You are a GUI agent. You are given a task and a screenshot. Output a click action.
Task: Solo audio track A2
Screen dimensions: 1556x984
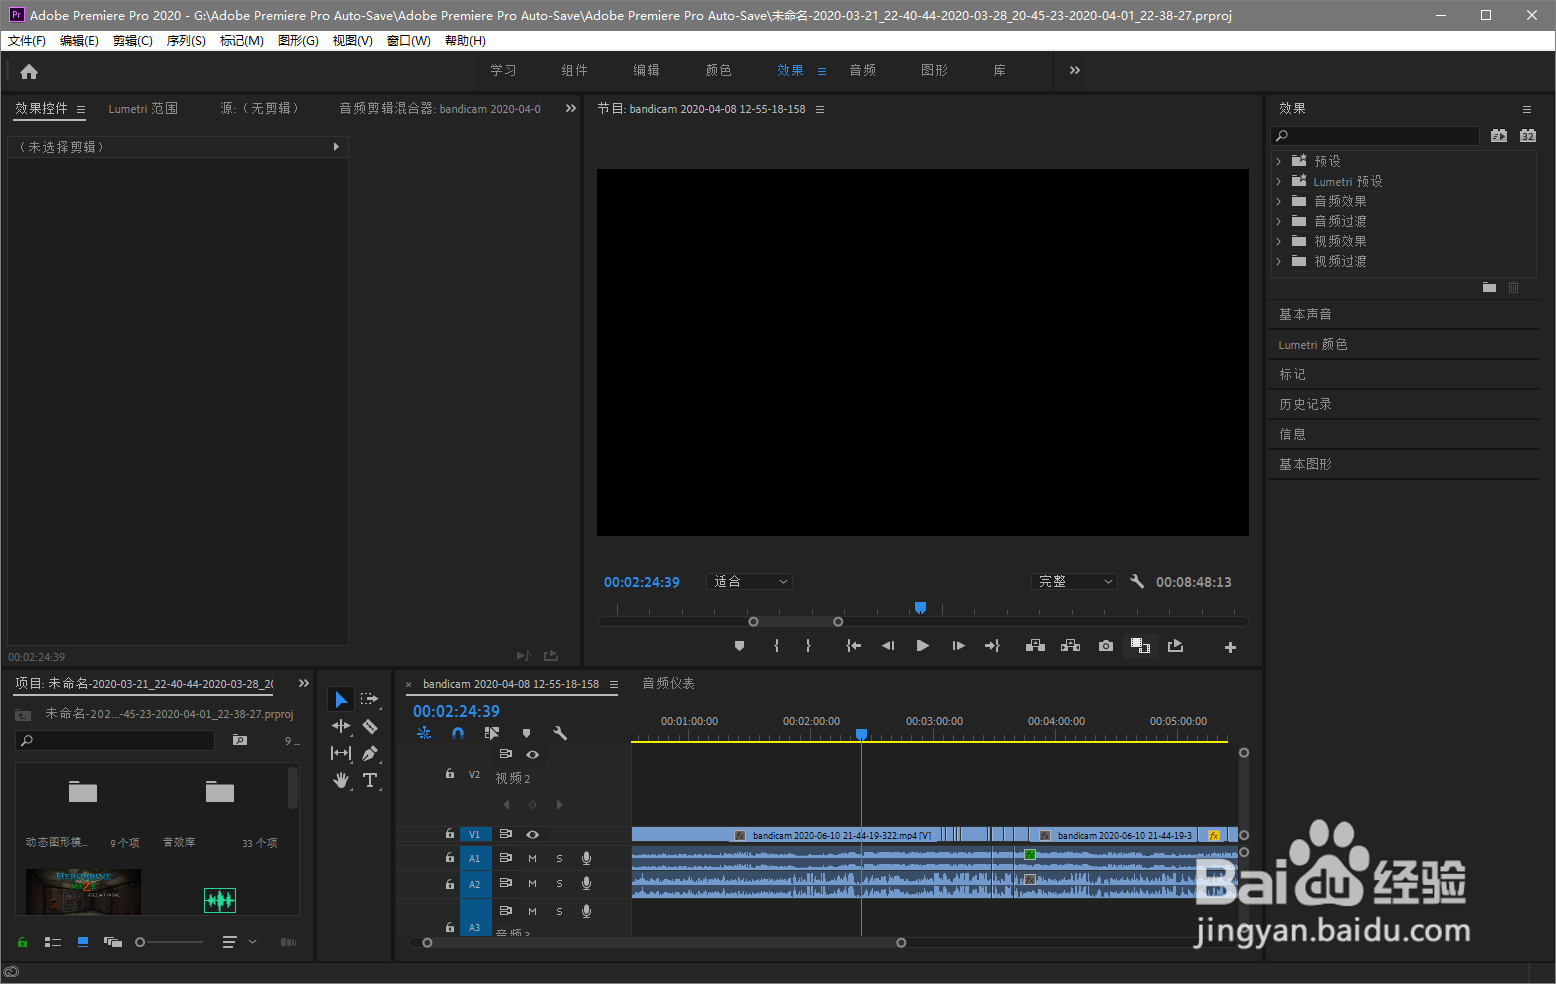click(559, 884)
